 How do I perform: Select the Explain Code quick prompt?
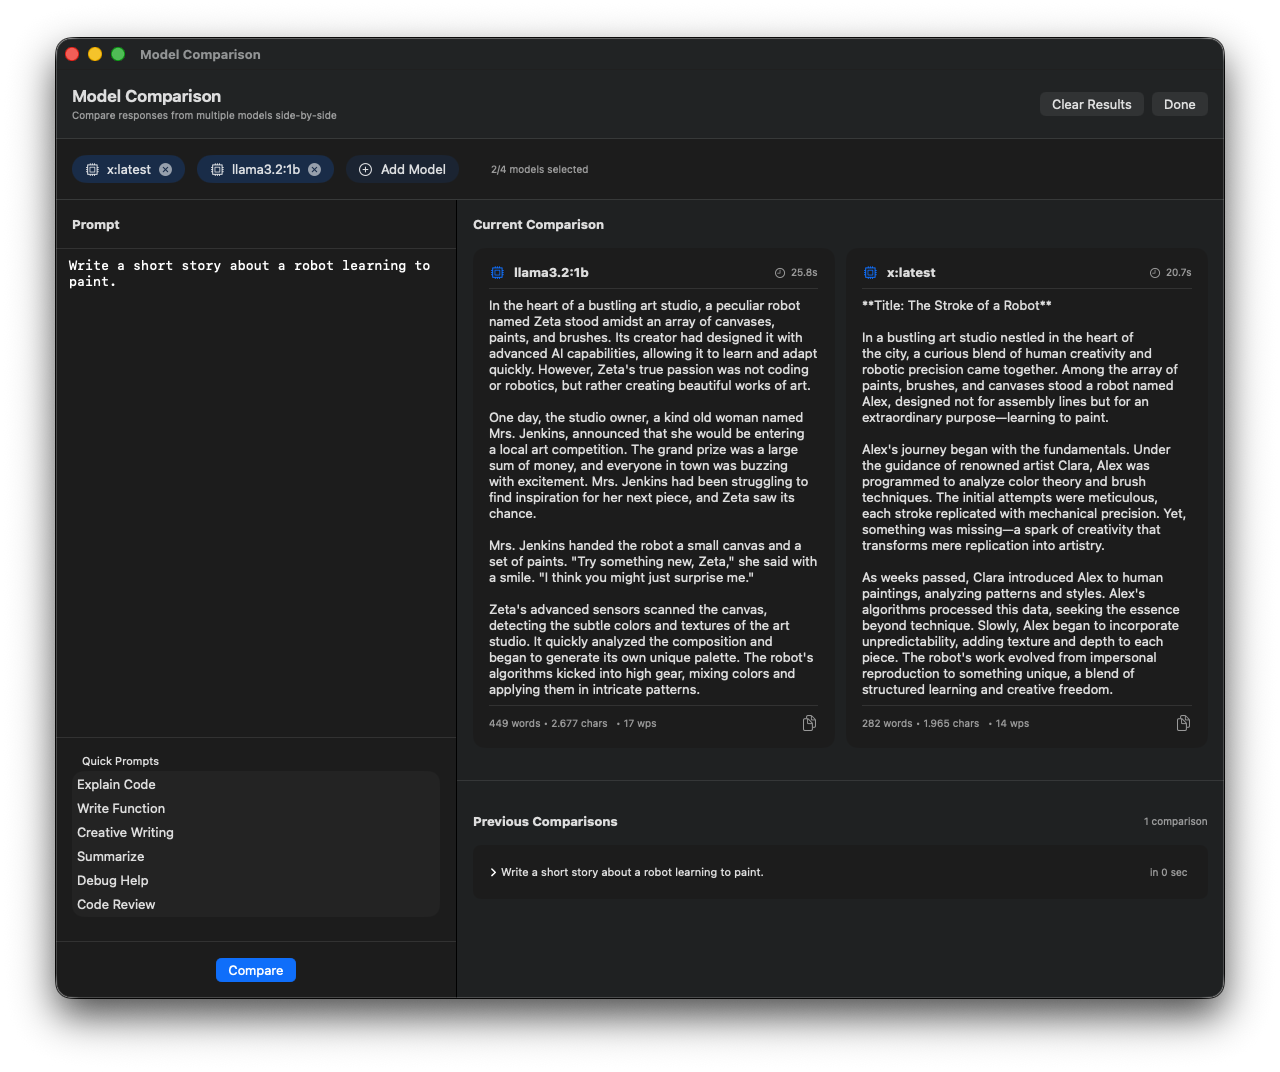point(116,785)
